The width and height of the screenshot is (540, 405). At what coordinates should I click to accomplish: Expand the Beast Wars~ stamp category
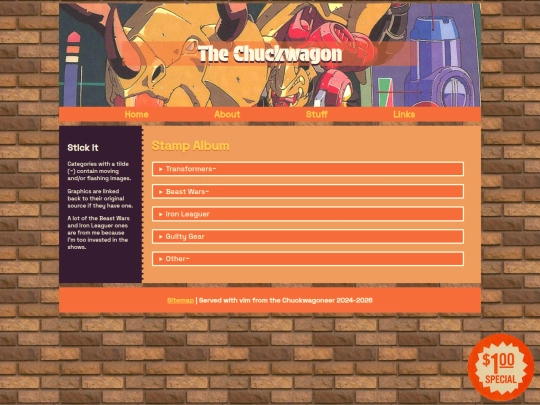click(x=308, y=191)
